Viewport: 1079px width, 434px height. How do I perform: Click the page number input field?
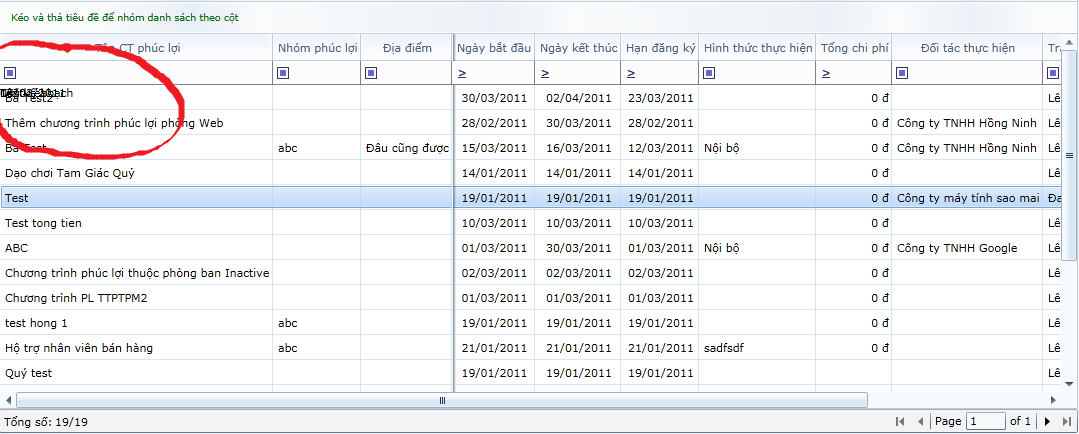pyautogui.click(x=985, y=422)
